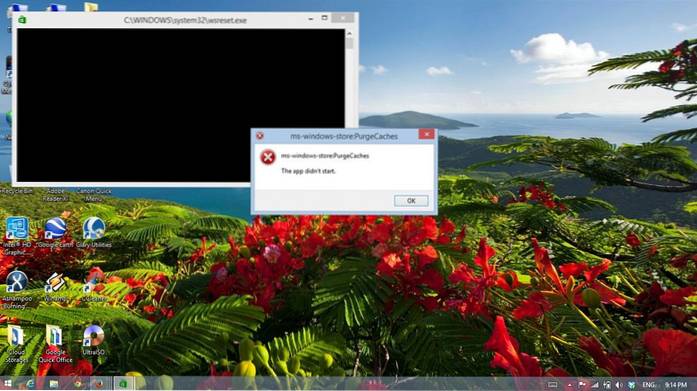Select the Google Quick Office desktop icon
The height and width of the screenshot is (391, 697).
(x=55, y=344)
